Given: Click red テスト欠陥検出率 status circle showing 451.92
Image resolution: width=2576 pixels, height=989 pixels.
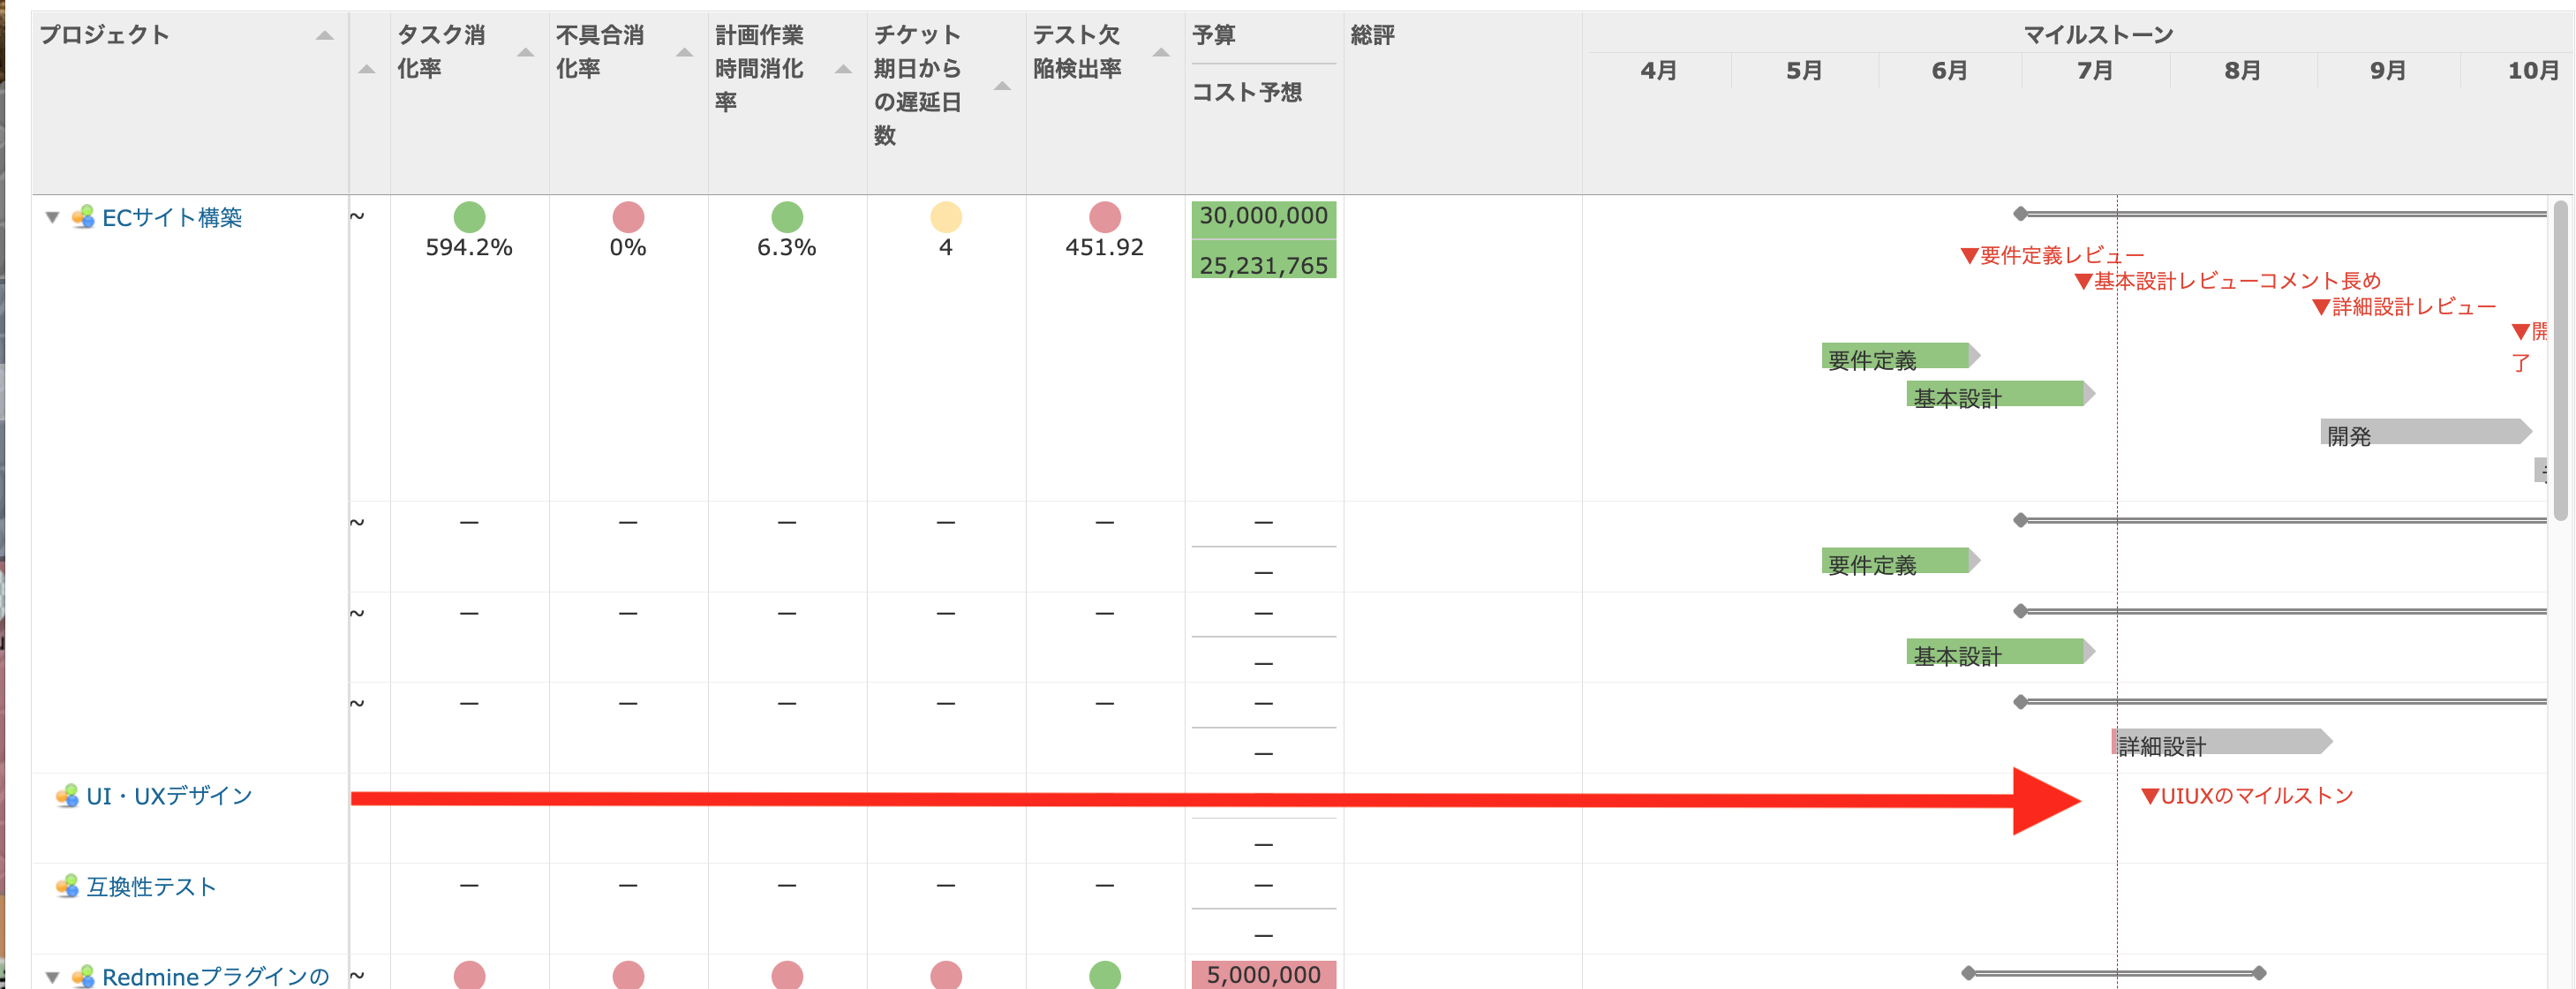Looking at the screenshot, I should click(1104, 216).
